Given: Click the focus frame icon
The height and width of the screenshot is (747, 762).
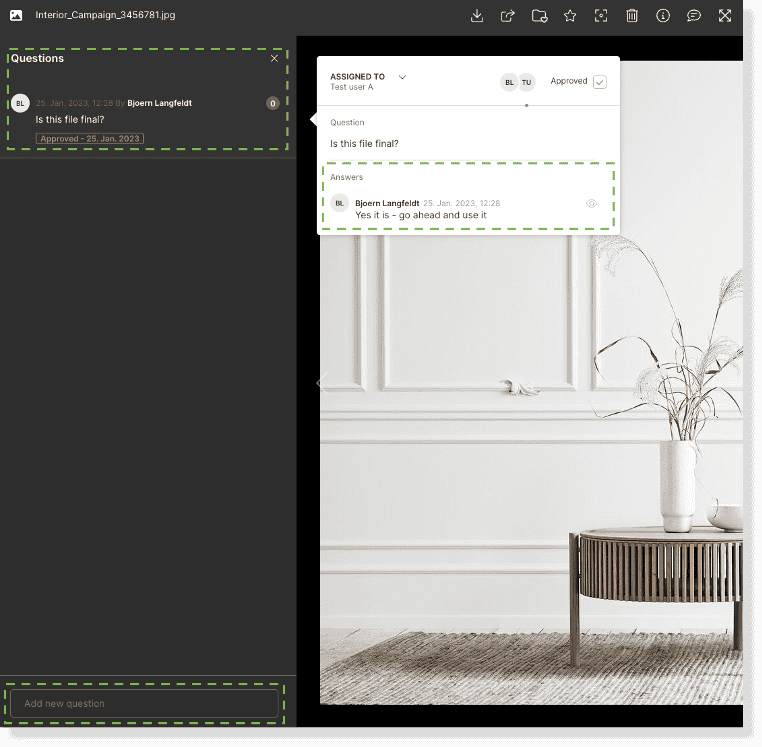Looking at the screenshot, I should [601, 16].
